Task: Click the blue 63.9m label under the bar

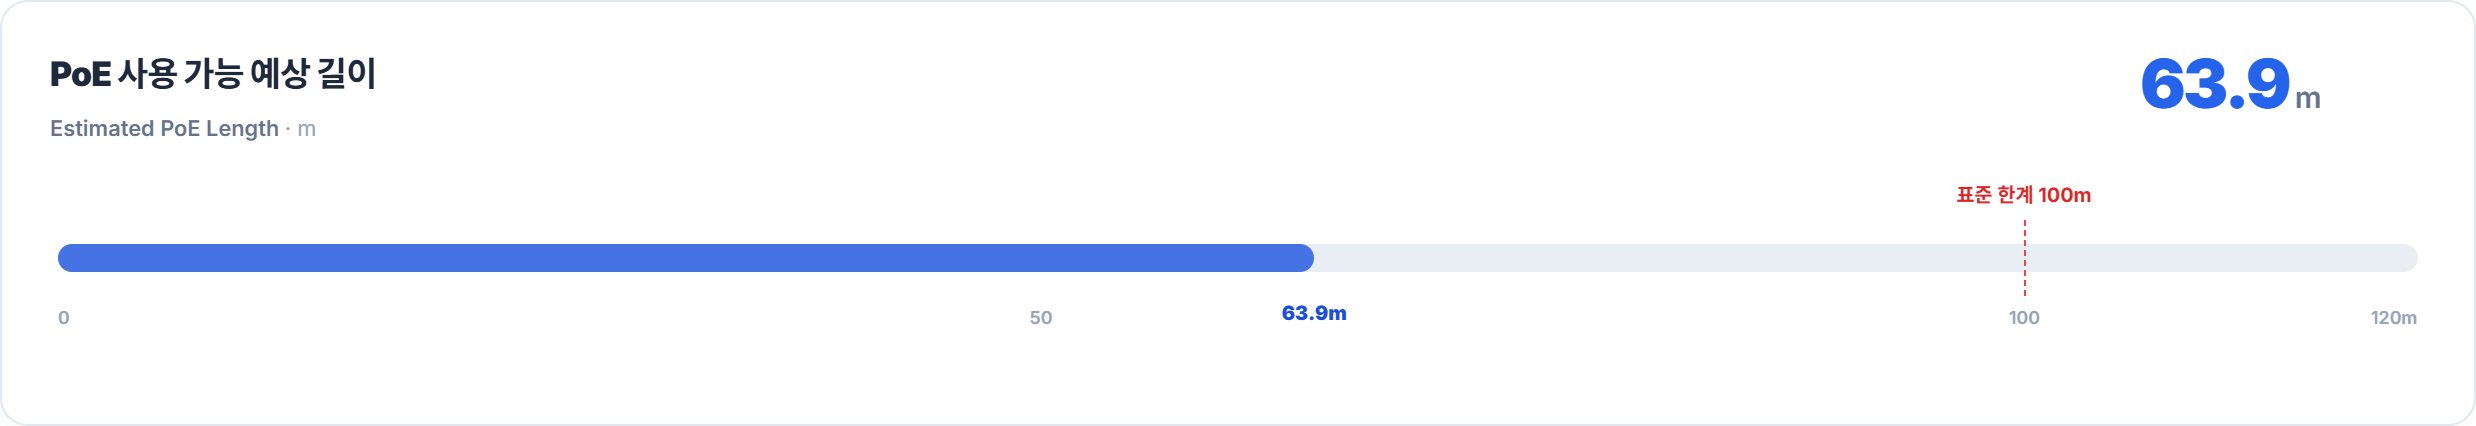Action: 1314,313
